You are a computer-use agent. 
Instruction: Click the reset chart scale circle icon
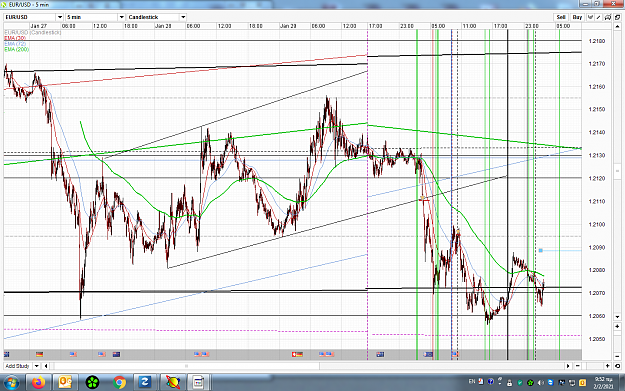click(617, 366)
